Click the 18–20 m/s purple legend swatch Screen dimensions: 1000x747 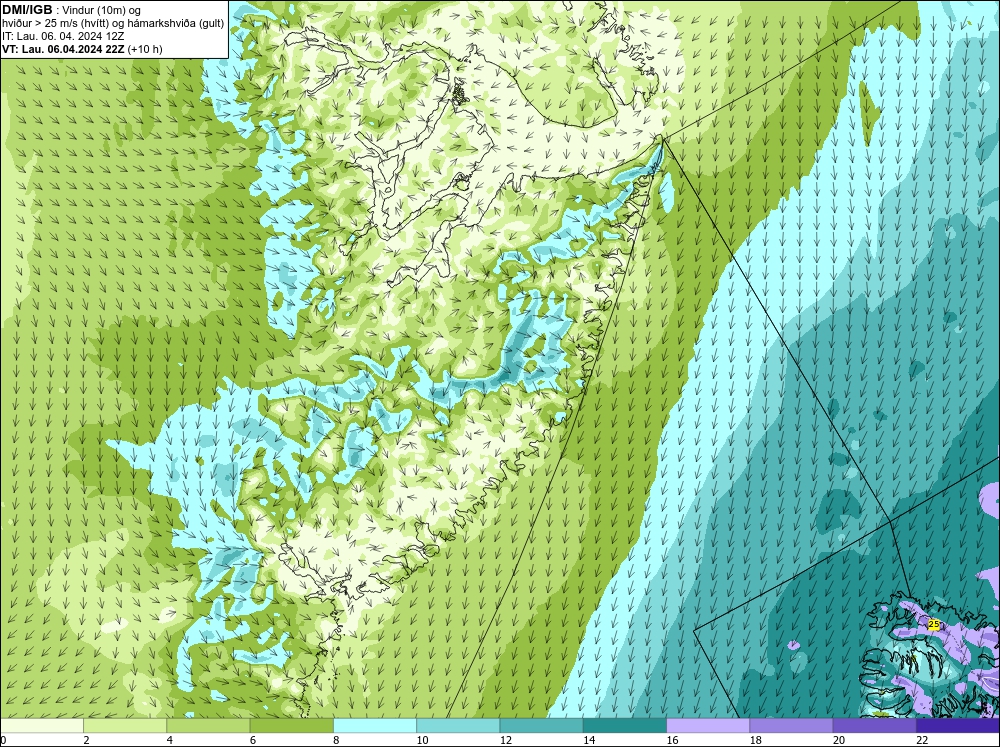tap(791, 725)
